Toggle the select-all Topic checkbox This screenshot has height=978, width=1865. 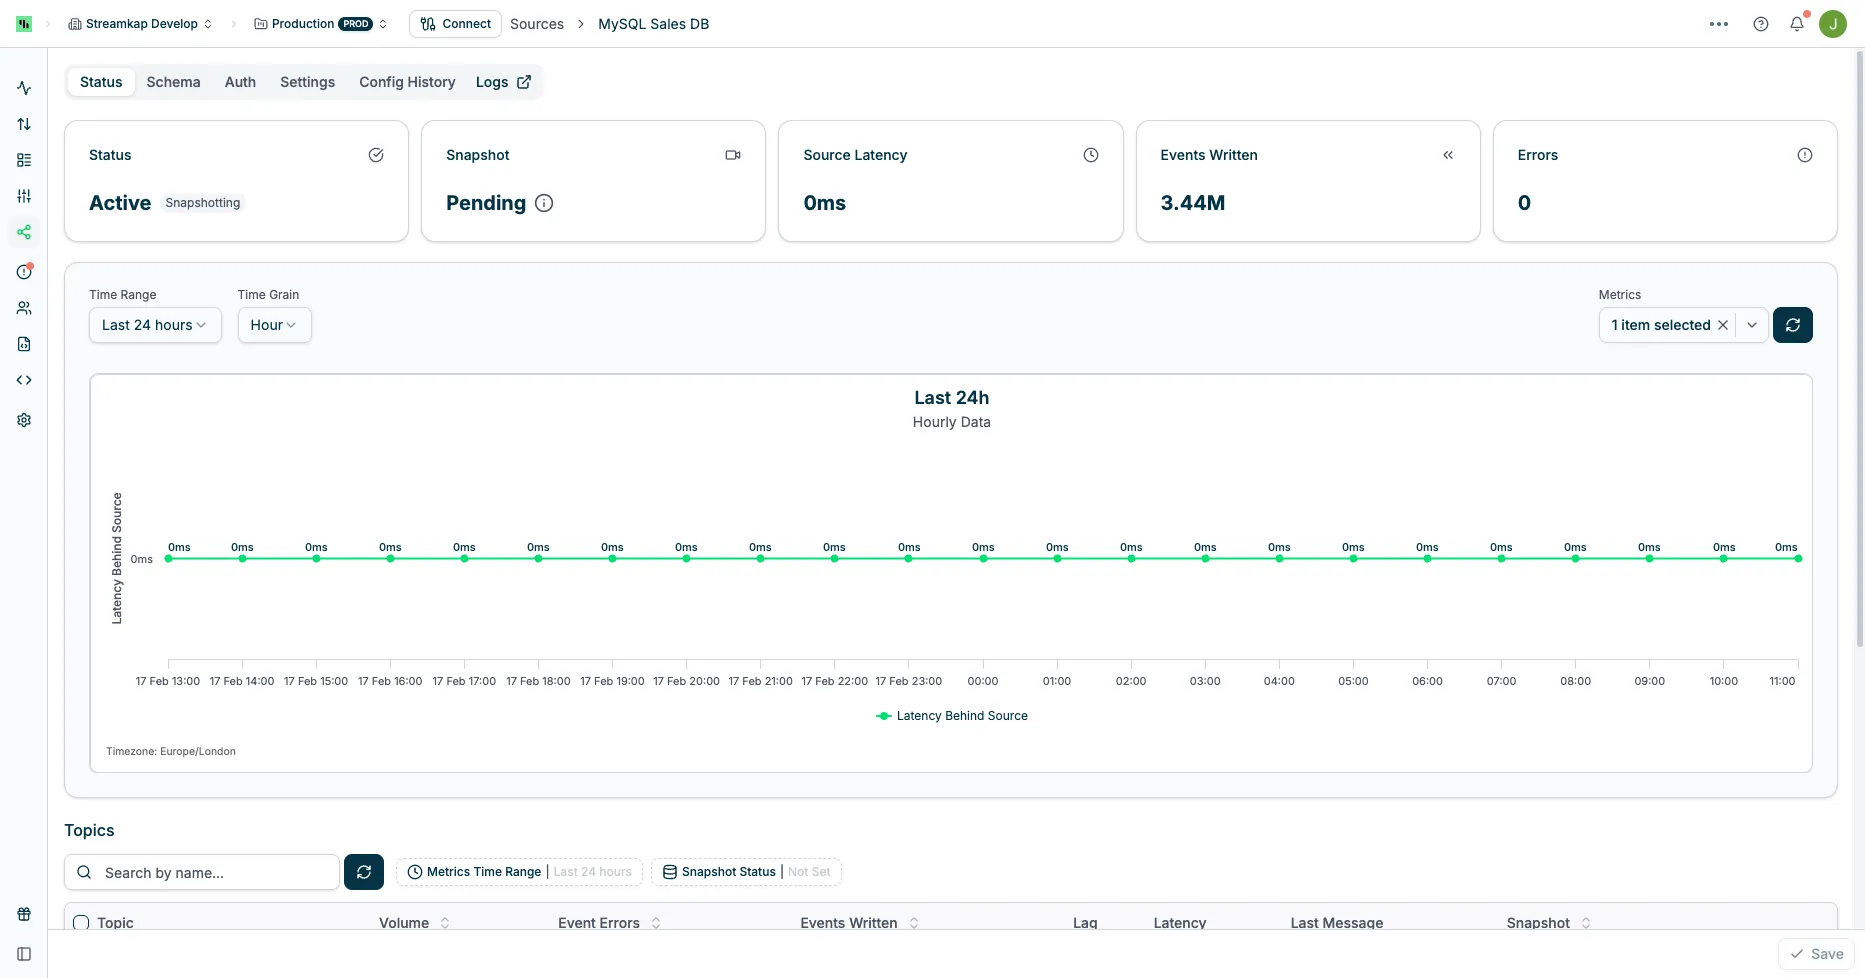click(82, 922)
